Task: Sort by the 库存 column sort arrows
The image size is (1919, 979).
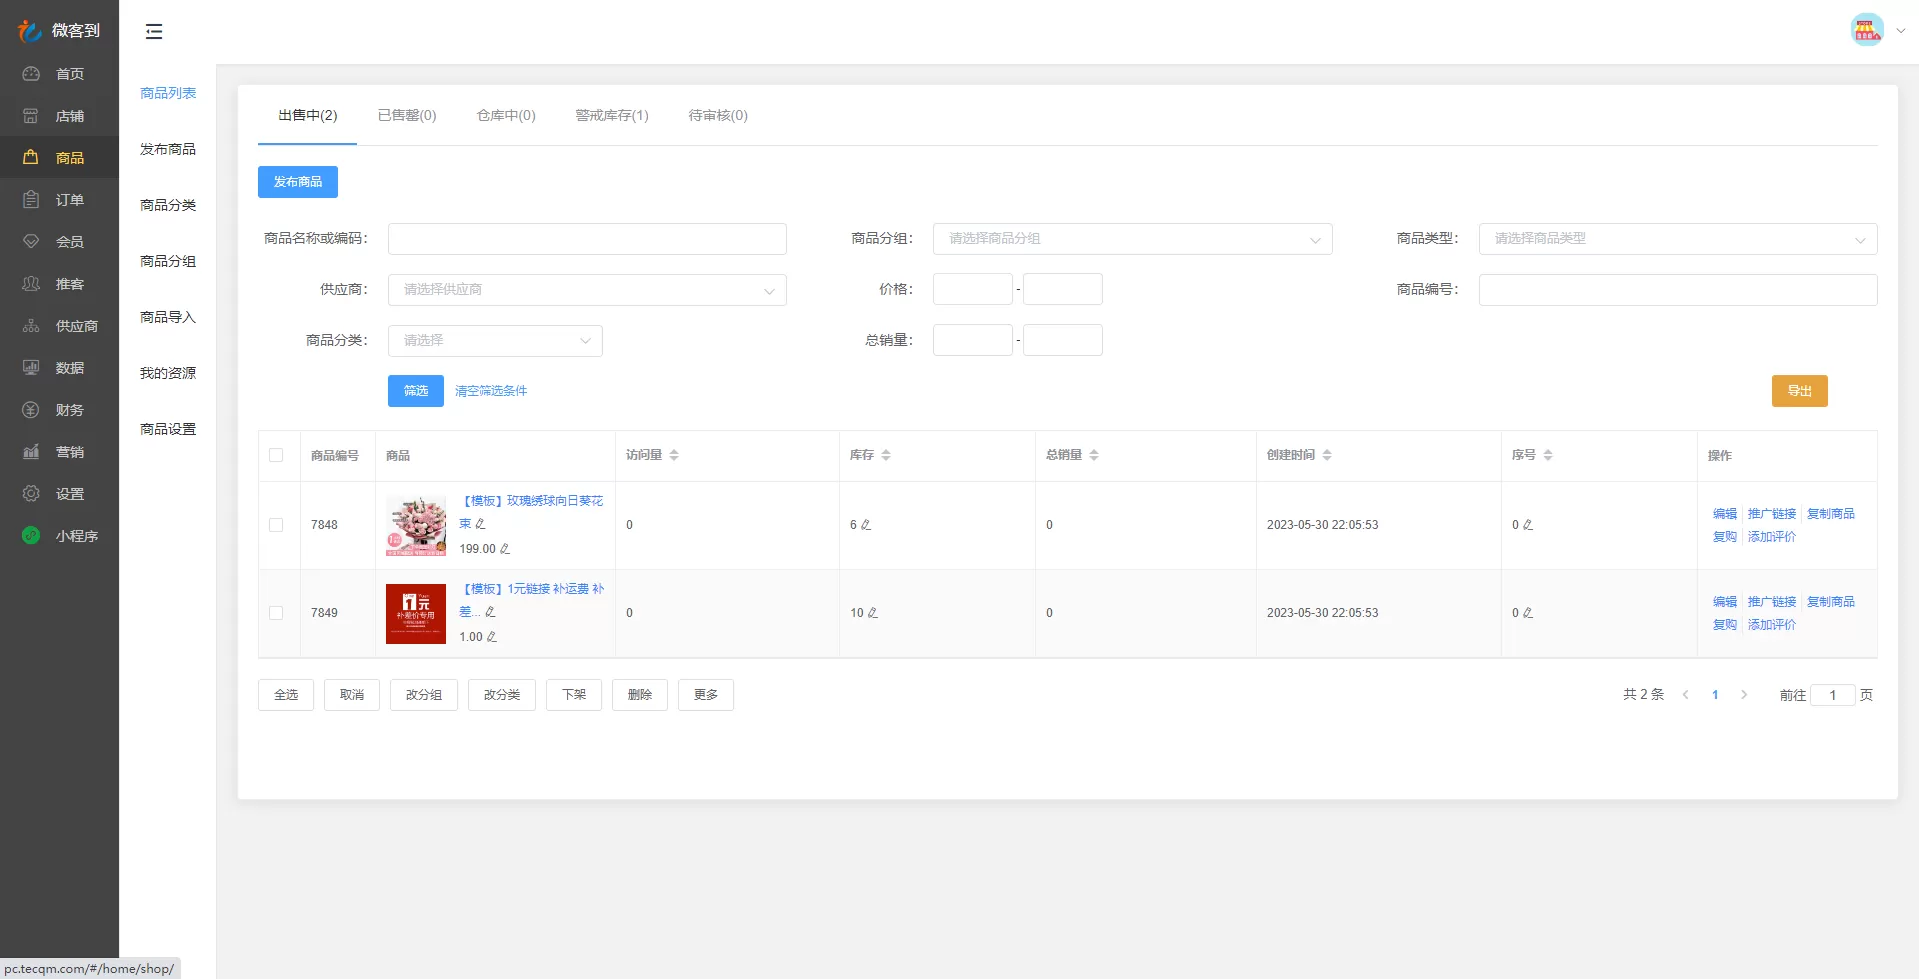Action: point(886,455)
